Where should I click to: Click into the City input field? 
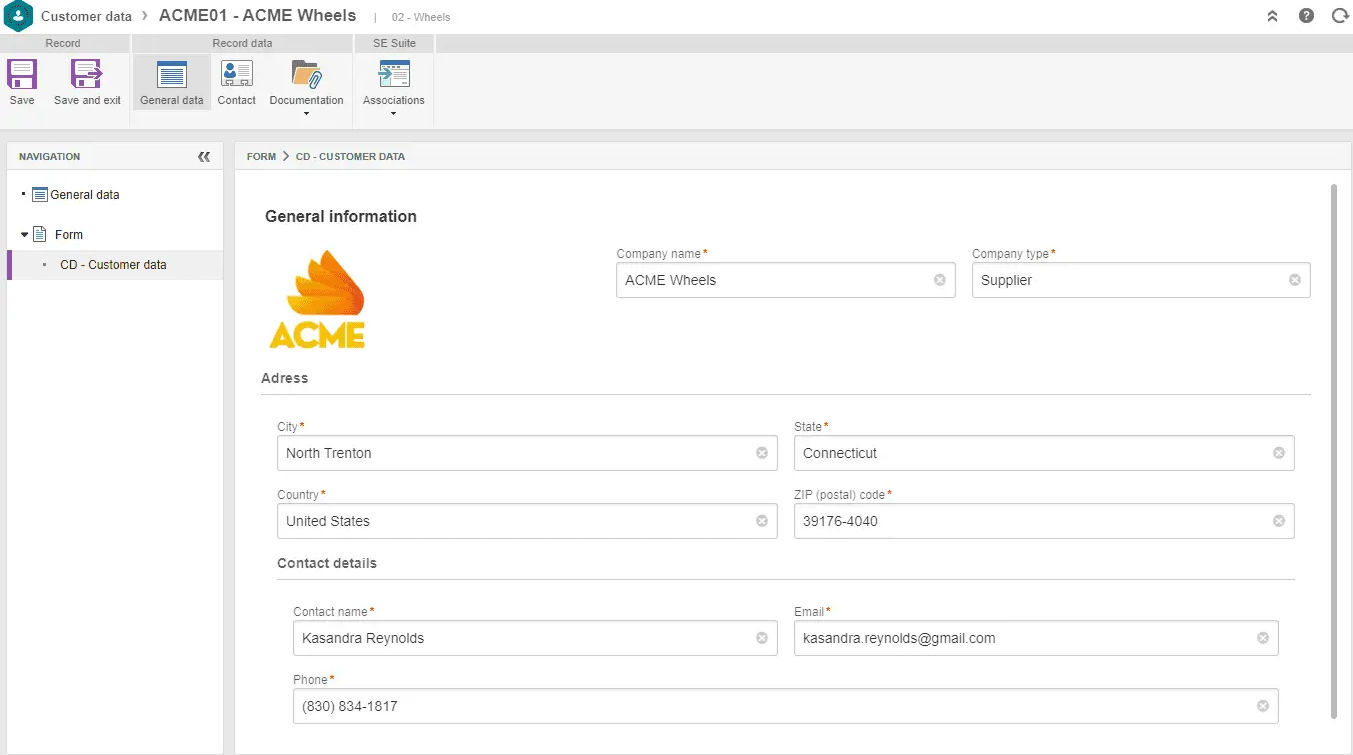point(515,453)
